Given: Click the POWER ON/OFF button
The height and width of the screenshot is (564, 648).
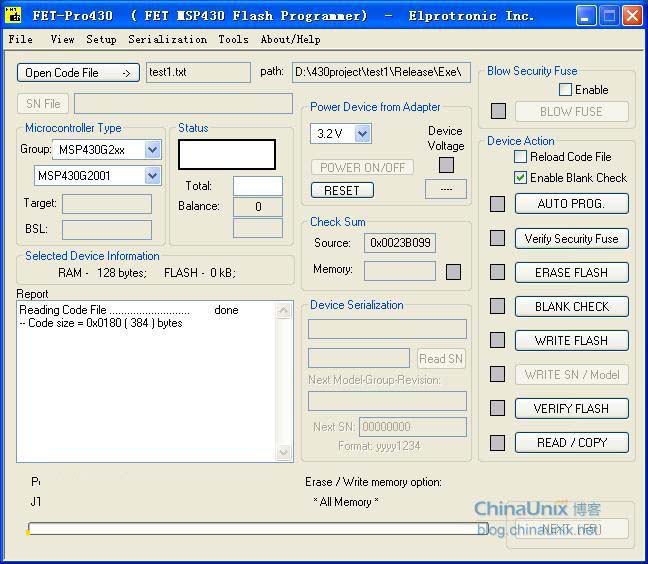Looking at the screenshot, I should click(x=362, y=167).
